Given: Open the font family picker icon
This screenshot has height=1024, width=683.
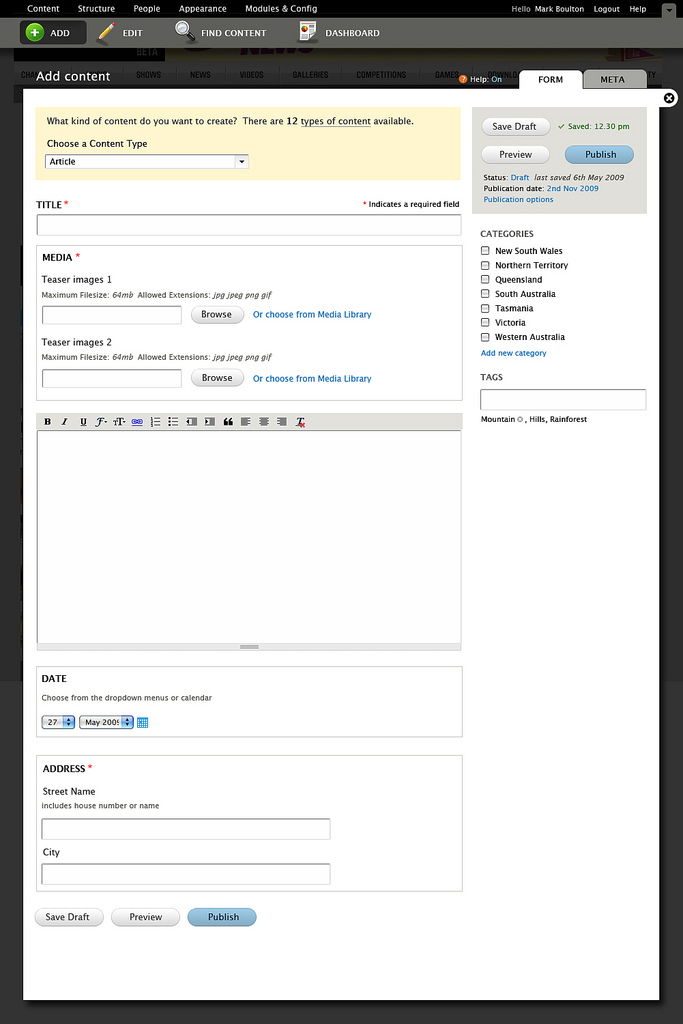Looking at the screenshot, I should (101, 422).
